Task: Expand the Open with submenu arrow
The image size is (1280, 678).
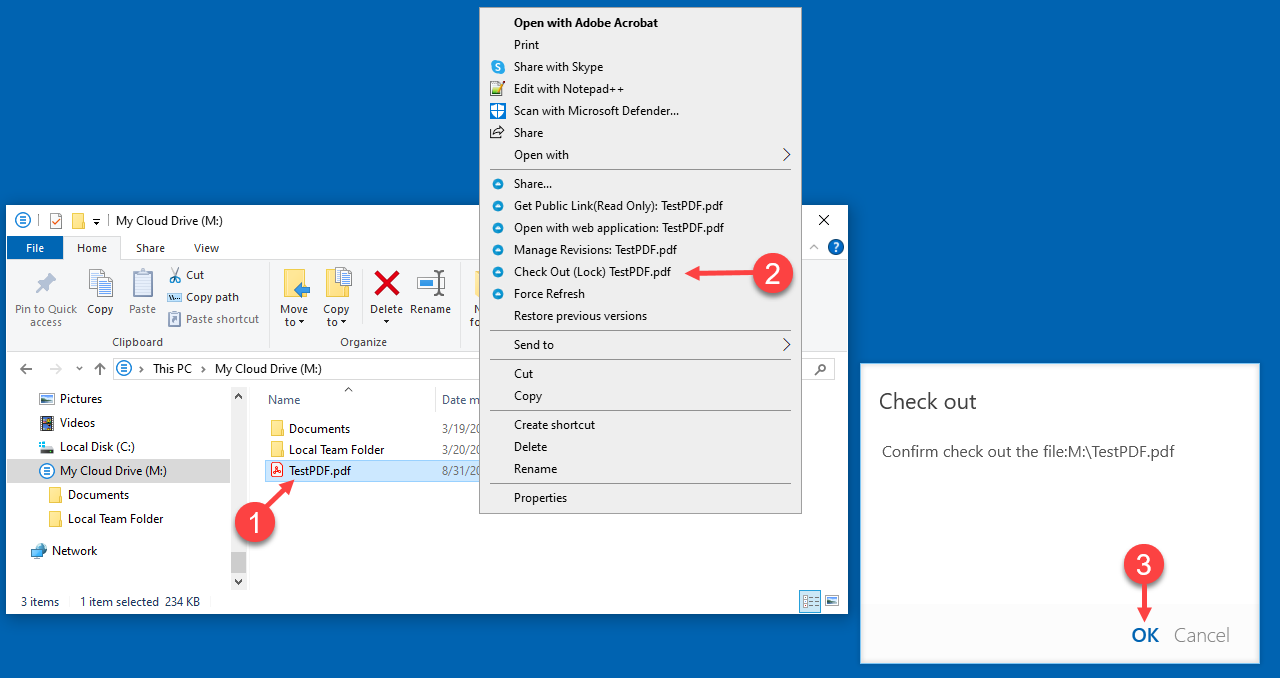Action: pyautogui.click(x=786, y=155)
